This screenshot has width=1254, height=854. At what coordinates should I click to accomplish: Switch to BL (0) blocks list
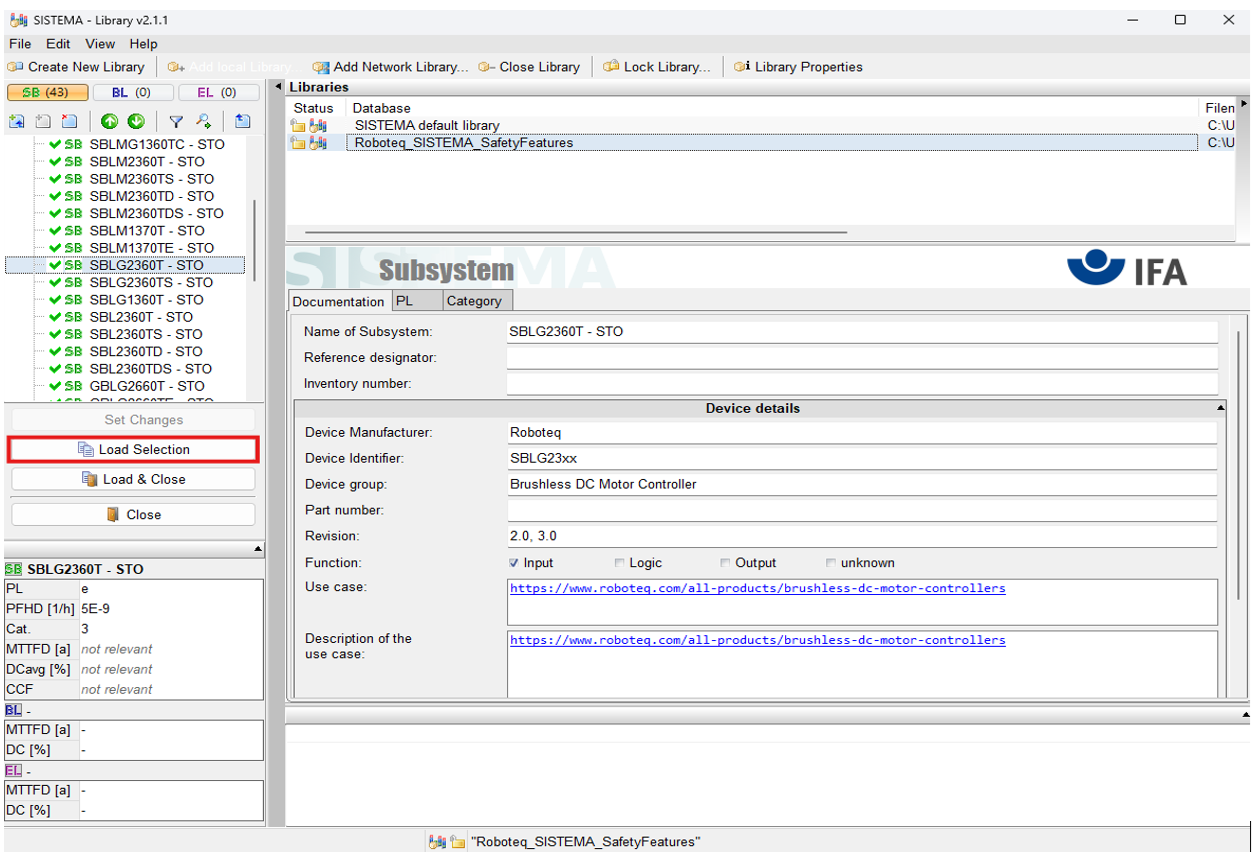131,93
